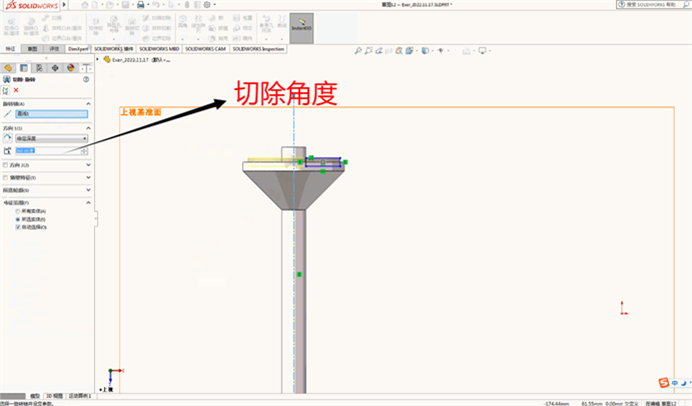
Task: Open the DimXpert tab
Action: [78, 49]
